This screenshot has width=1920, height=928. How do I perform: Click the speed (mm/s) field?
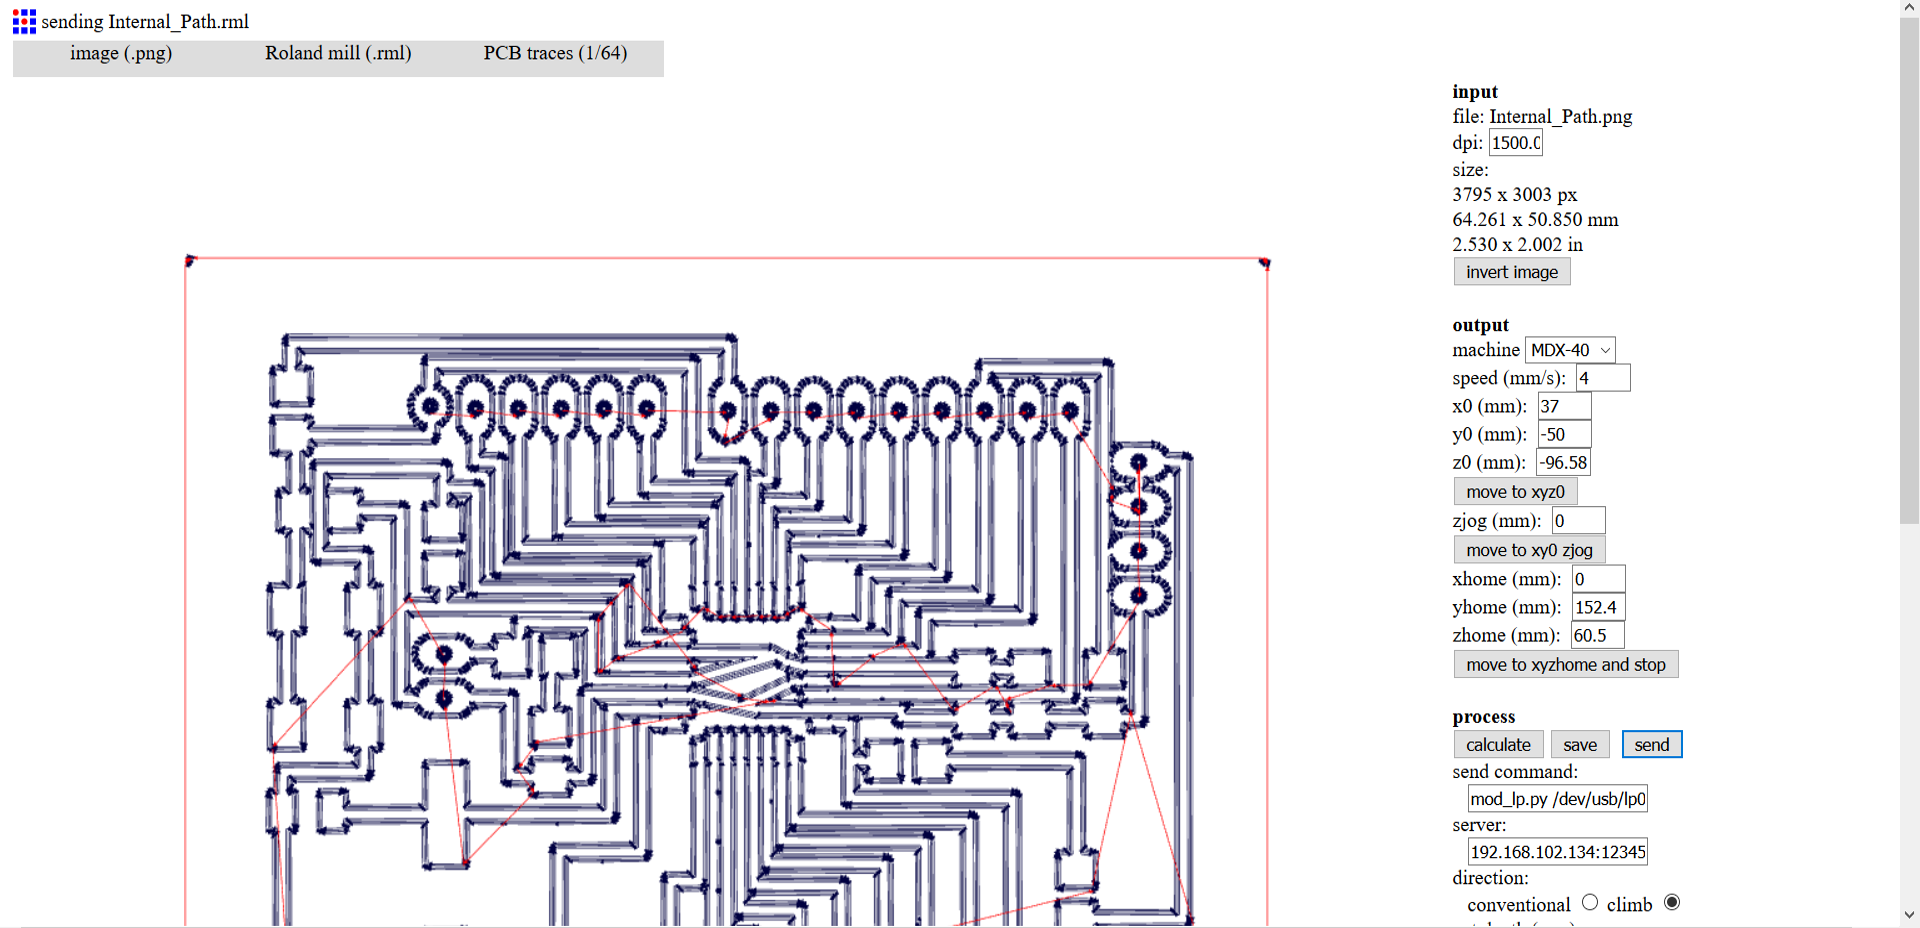[x=1603, y=378]
